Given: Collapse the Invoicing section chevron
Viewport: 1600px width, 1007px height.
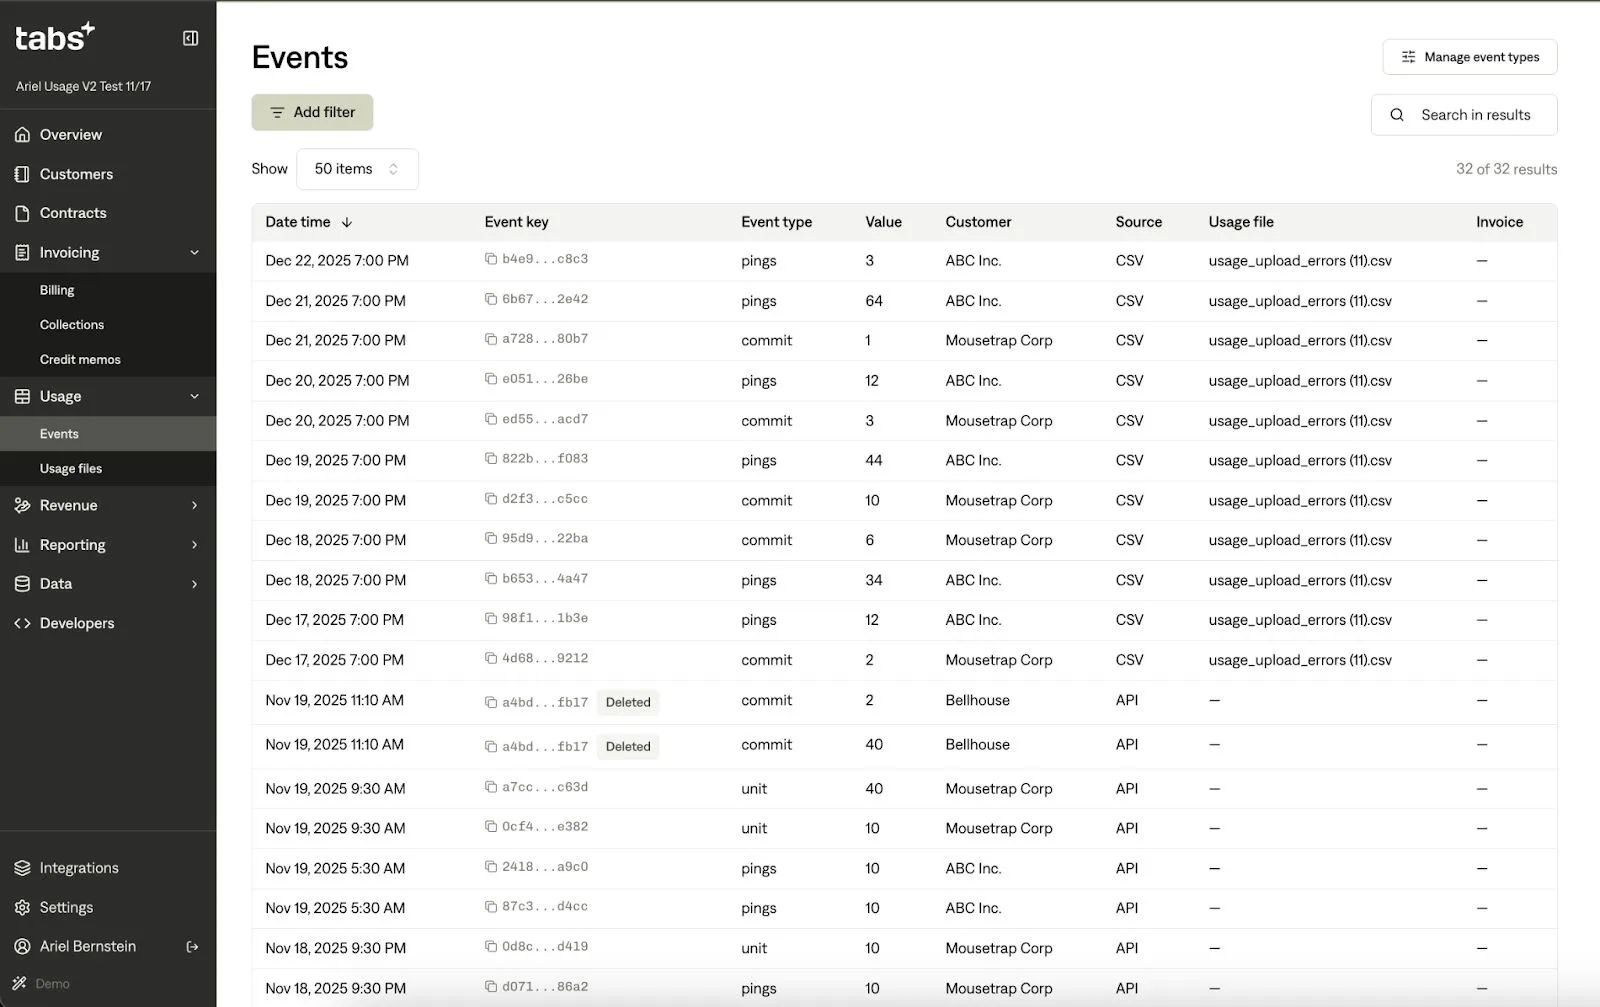Looking at the screenshot, I should pos(195,253).
